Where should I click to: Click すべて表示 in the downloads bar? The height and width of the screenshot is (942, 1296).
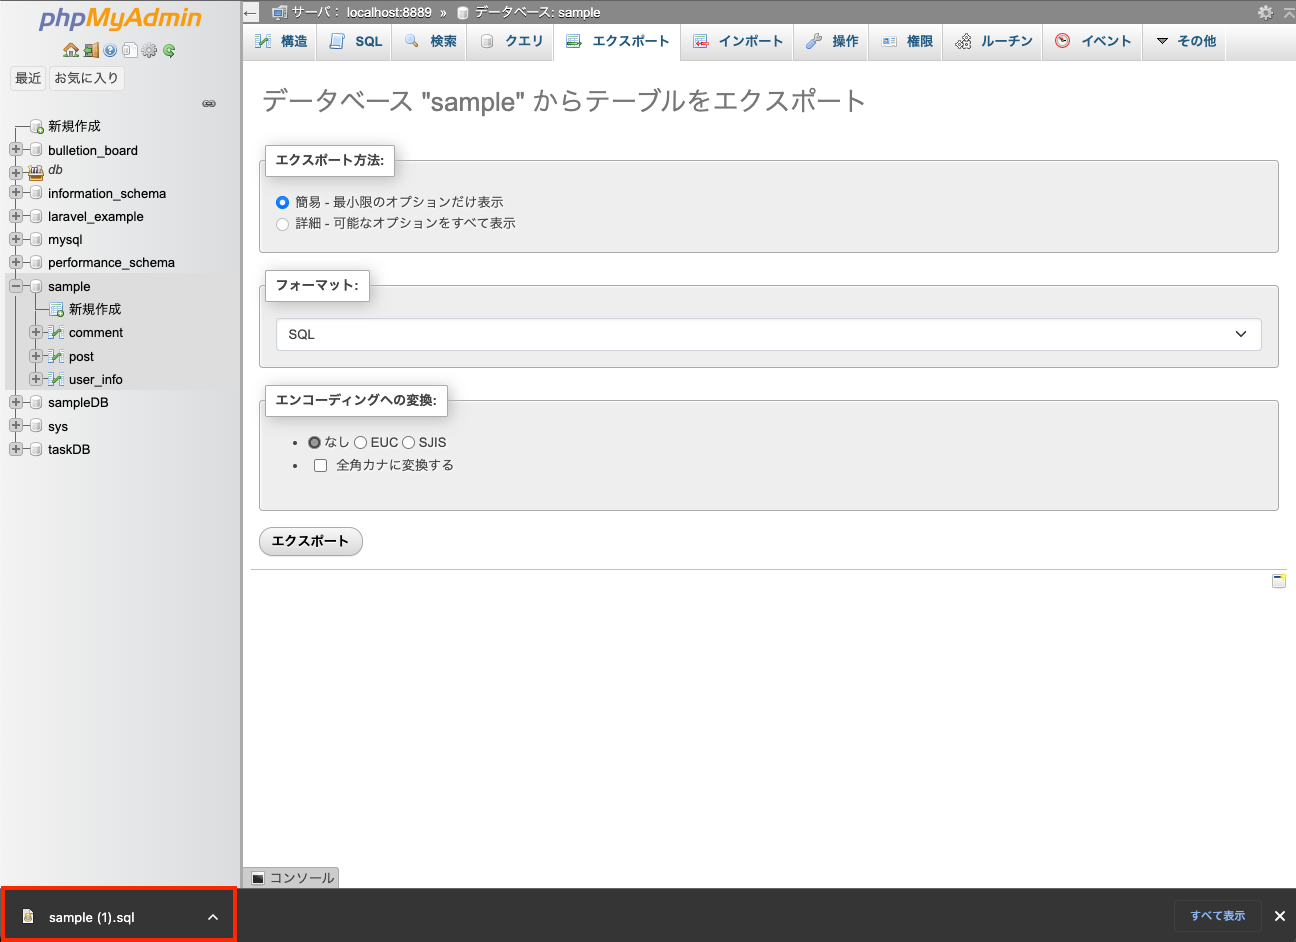click(x=1217, y=916)
